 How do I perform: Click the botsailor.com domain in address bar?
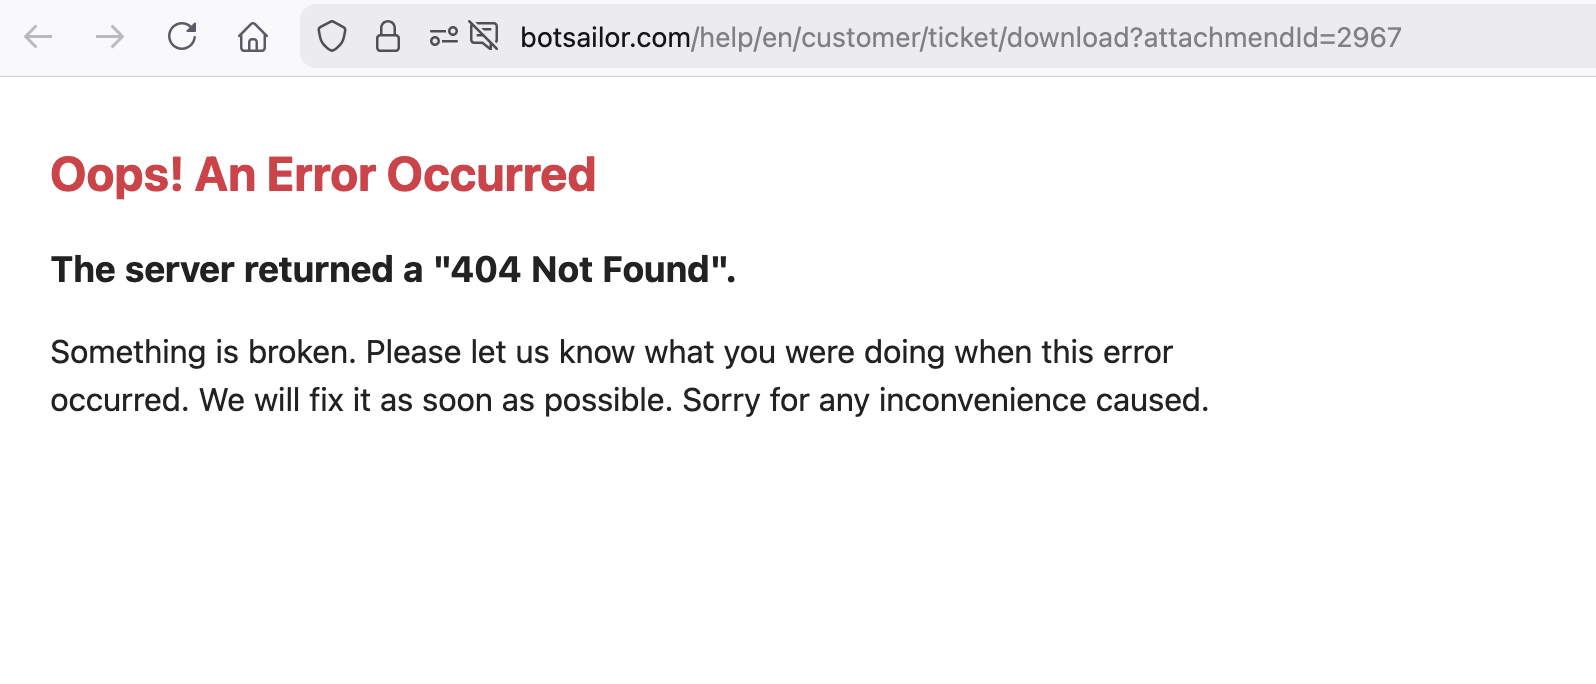coord(605,38)
